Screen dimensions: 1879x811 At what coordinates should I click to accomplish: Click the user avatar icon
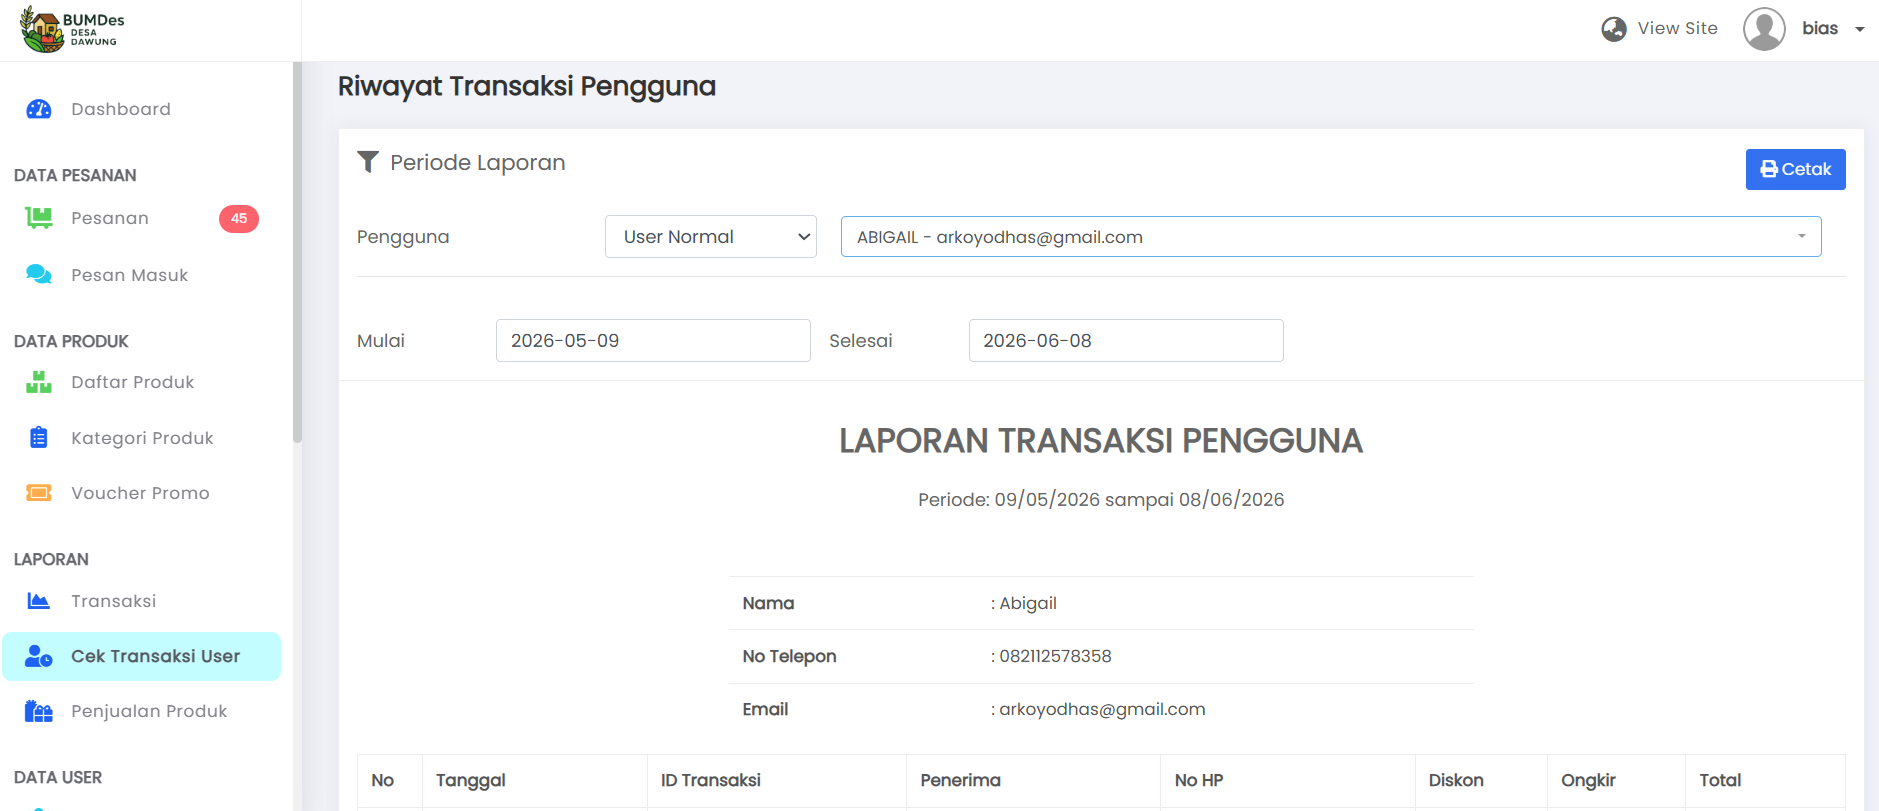pyautogui.click(x=1764, y=29)
